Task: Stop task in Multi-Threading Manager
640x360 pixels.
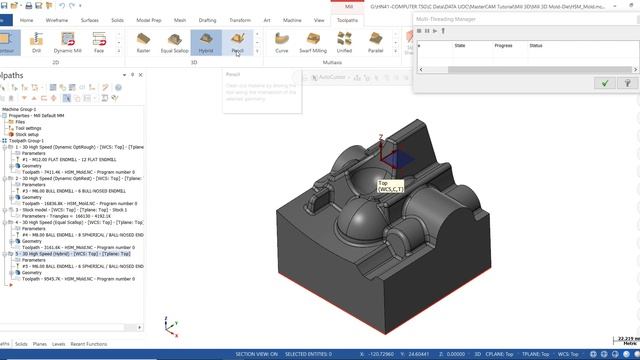Action: (x=419, y=31)
